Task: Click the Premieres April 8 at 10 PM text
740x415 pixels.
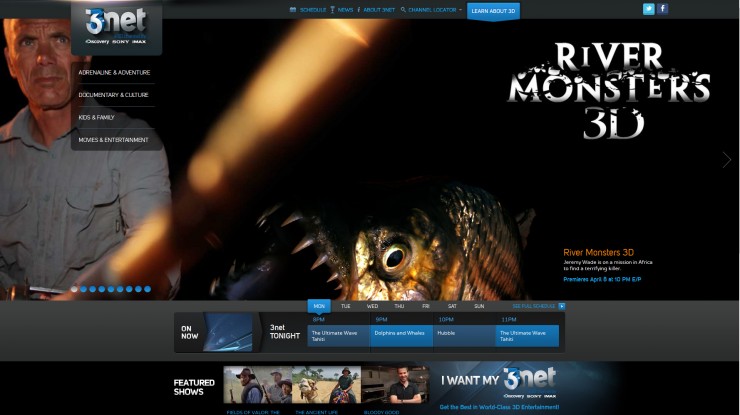Action: pos(602,279)
